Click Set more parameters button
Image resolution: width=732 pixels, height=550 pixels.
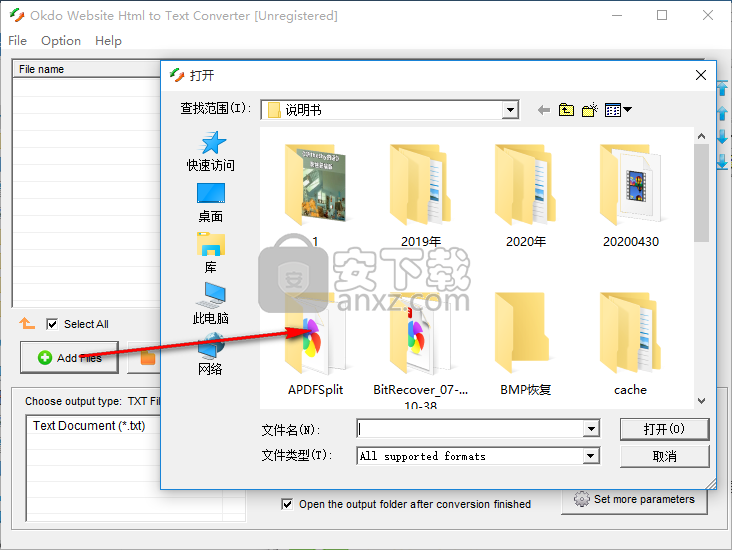point(634,500)
